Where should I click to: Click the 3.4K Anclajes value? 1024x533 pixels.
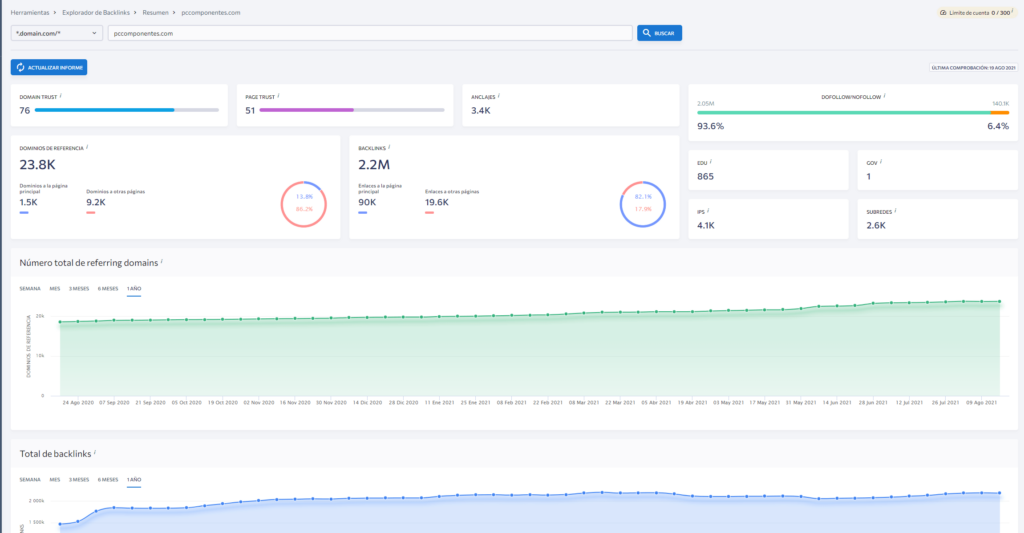click(x=481, y=111)
